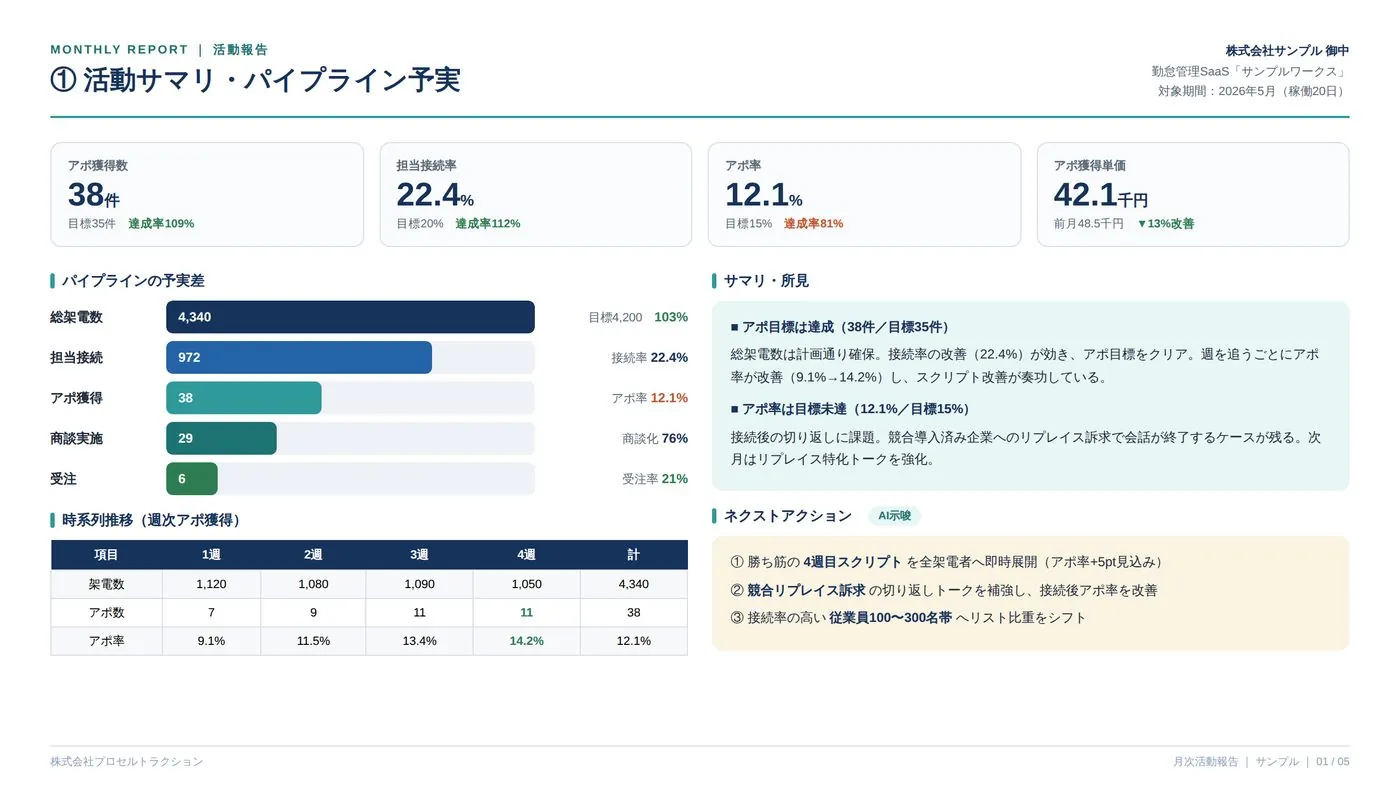Click the red 達成率81% text

coord(813,224)
